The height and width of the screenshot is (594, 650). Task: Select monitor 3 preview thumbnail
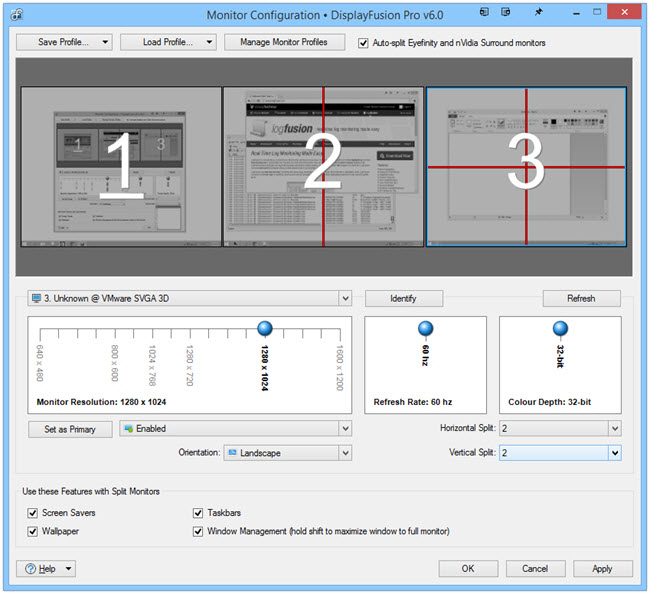click(x=526, y=167)
